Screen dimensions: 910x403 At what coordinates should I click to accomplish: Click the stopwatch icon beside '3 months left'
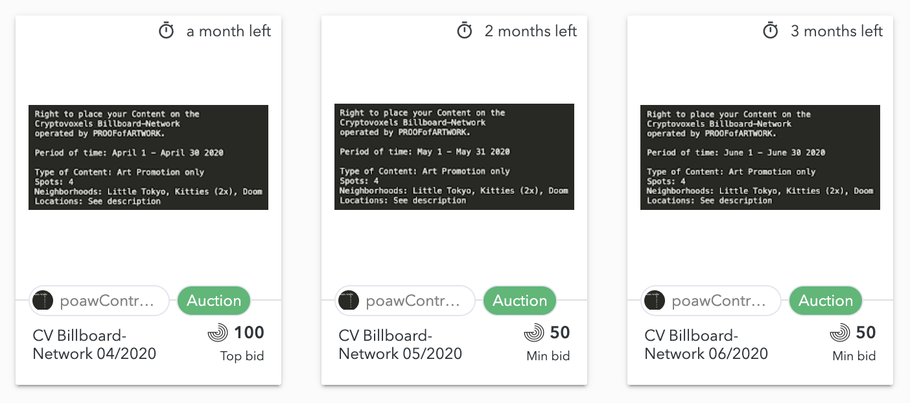pyautogui.click(x=770, y=30)
